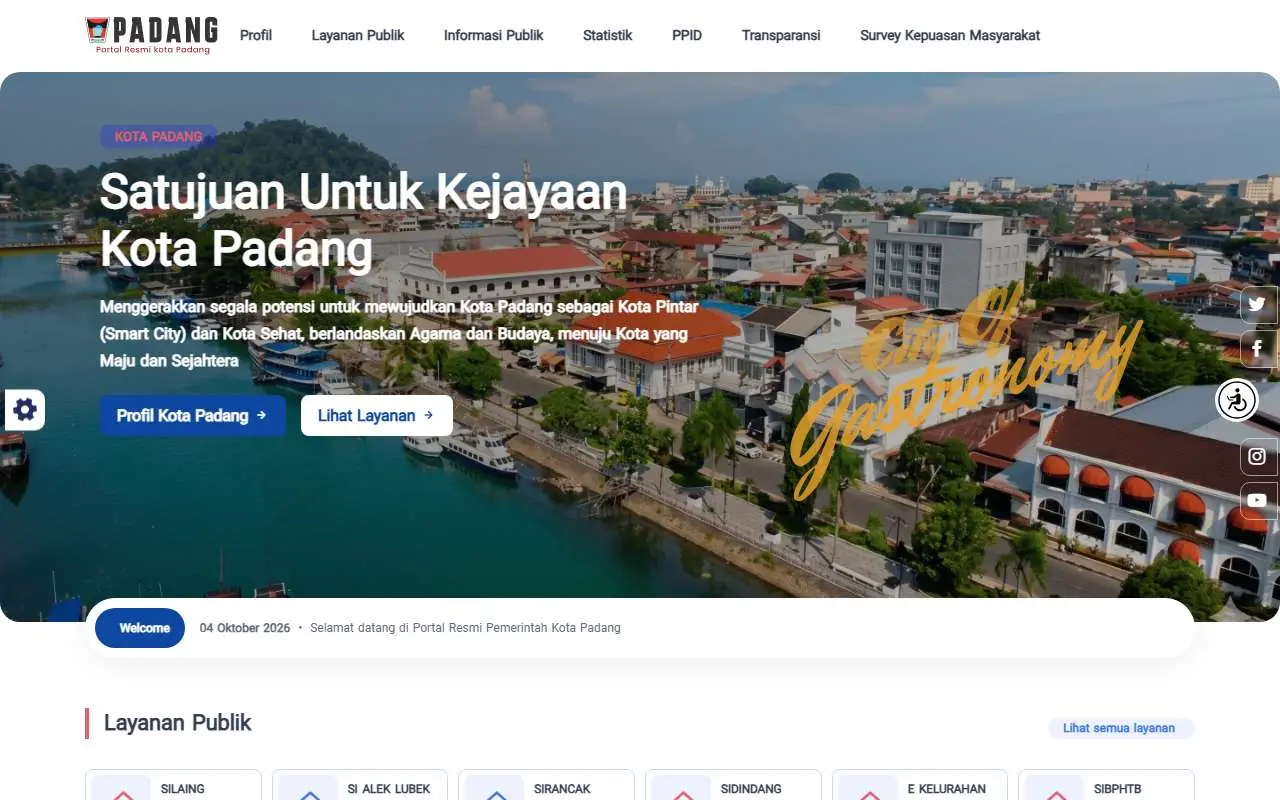
Task: Open the Layanan Publik menu
Action: click(x=358, y=35)
